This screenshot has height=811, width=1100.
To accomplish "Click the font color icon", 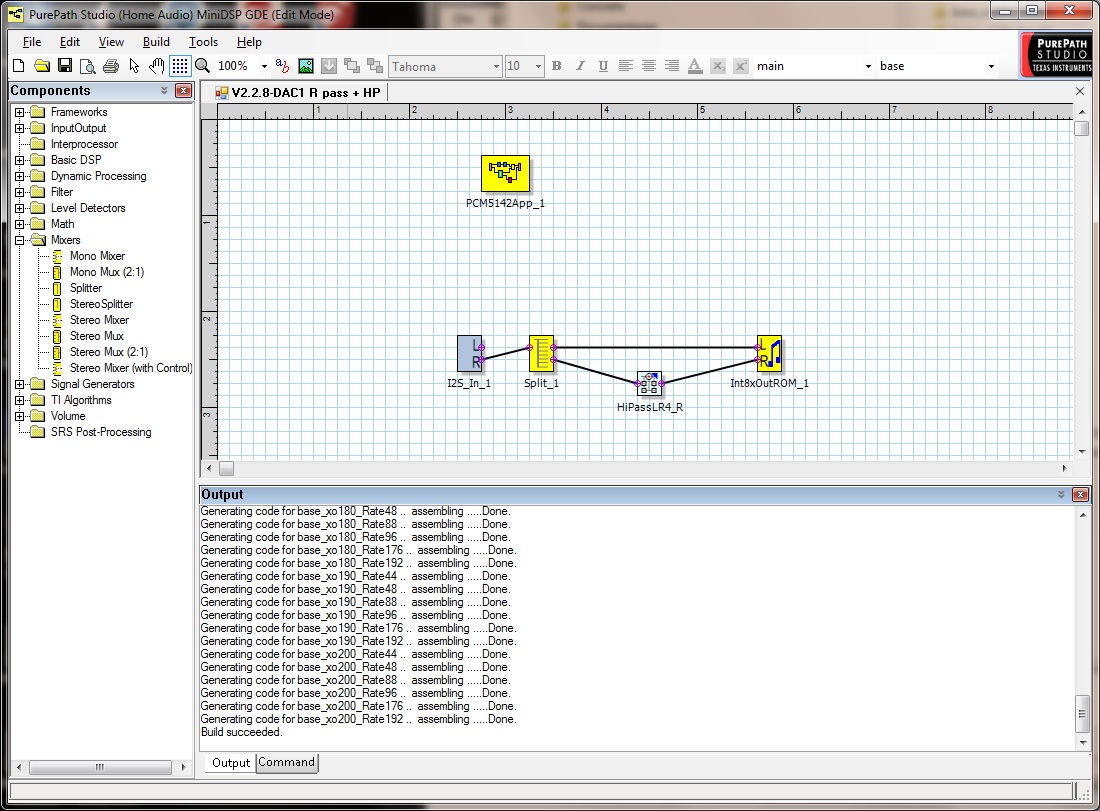I will (x=695, y=66).
